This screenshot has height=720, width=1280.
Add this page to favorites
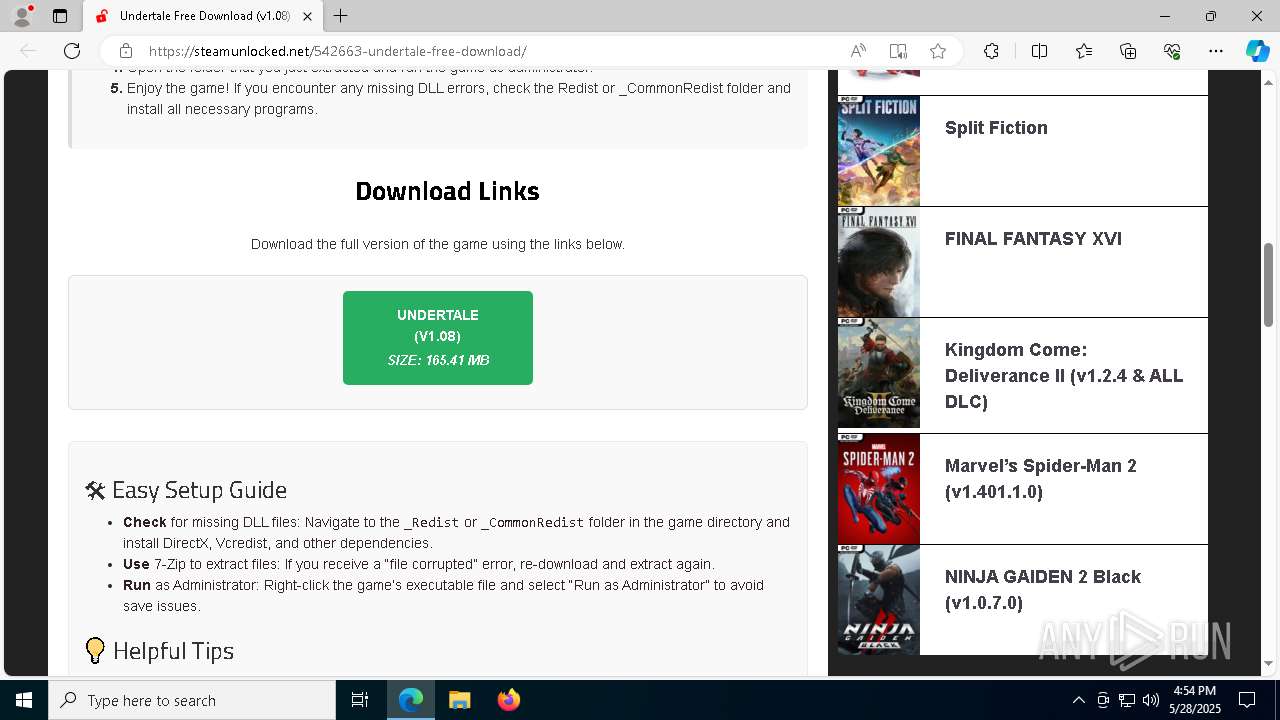(938, 51)
